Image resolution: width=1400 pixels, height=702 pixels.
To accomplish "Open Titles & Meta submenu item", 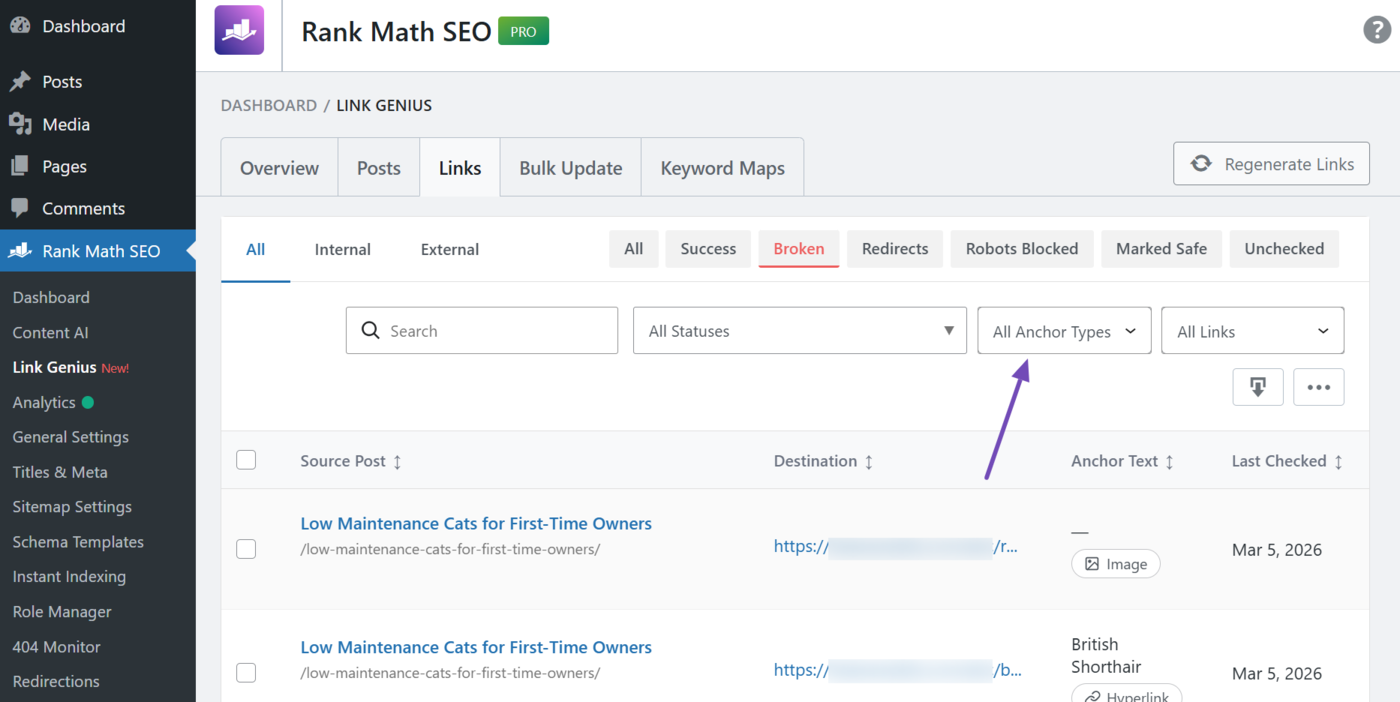I will click(x=60, y=472).
